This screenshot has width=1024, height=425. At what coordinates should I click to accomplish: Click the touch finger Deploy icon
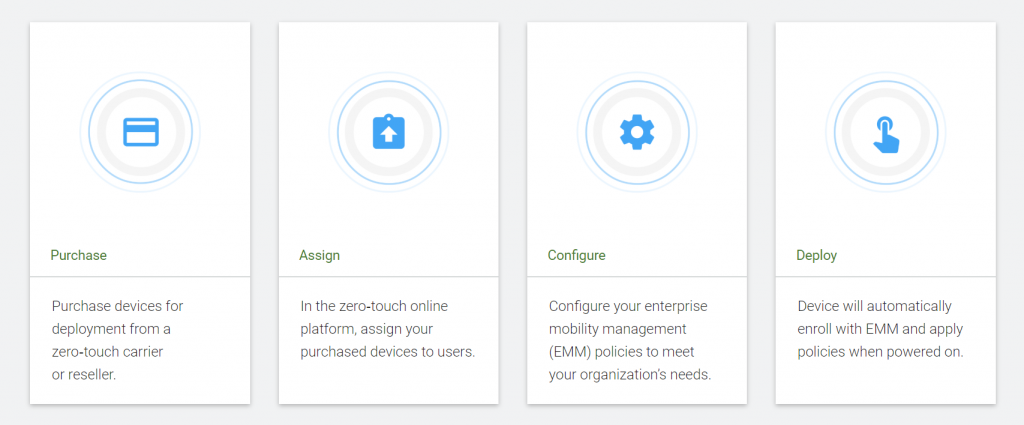click(x=885, y=133)
